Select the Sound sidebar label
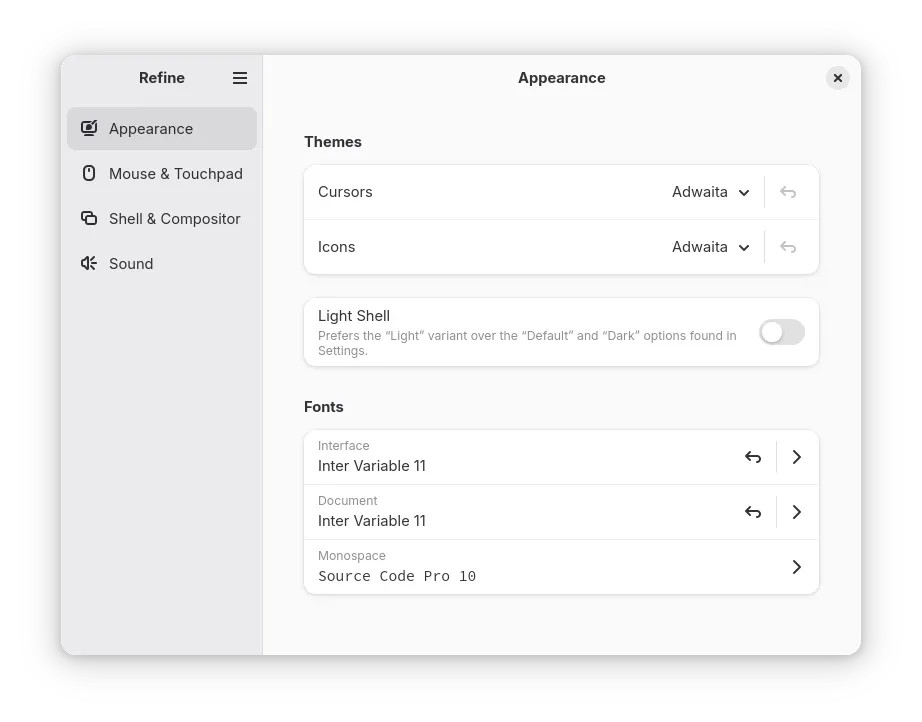 click(131, 264)
